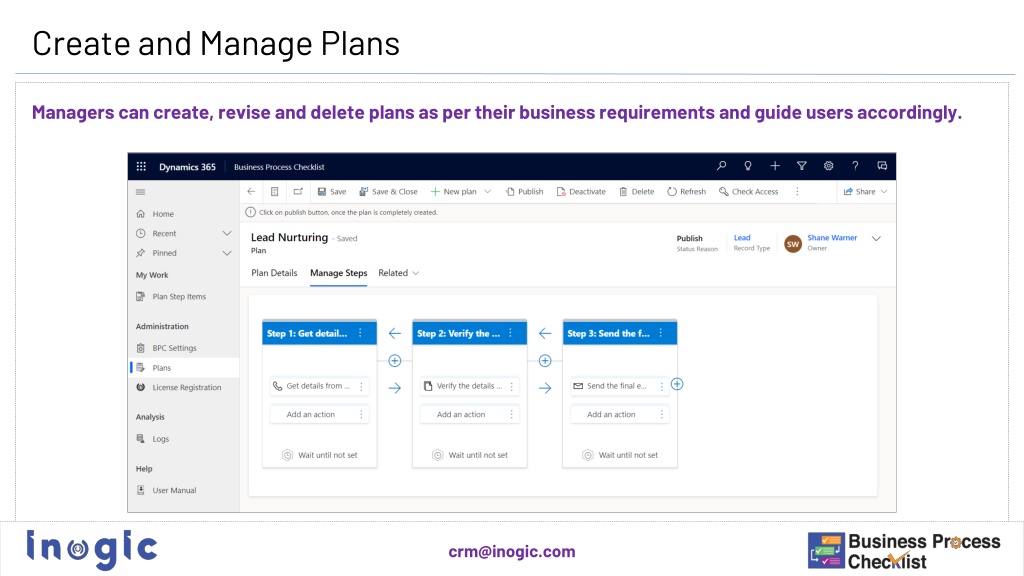Click the New plan command
The height and width of the screenshot is (576, 1024).
pos(453,191)
